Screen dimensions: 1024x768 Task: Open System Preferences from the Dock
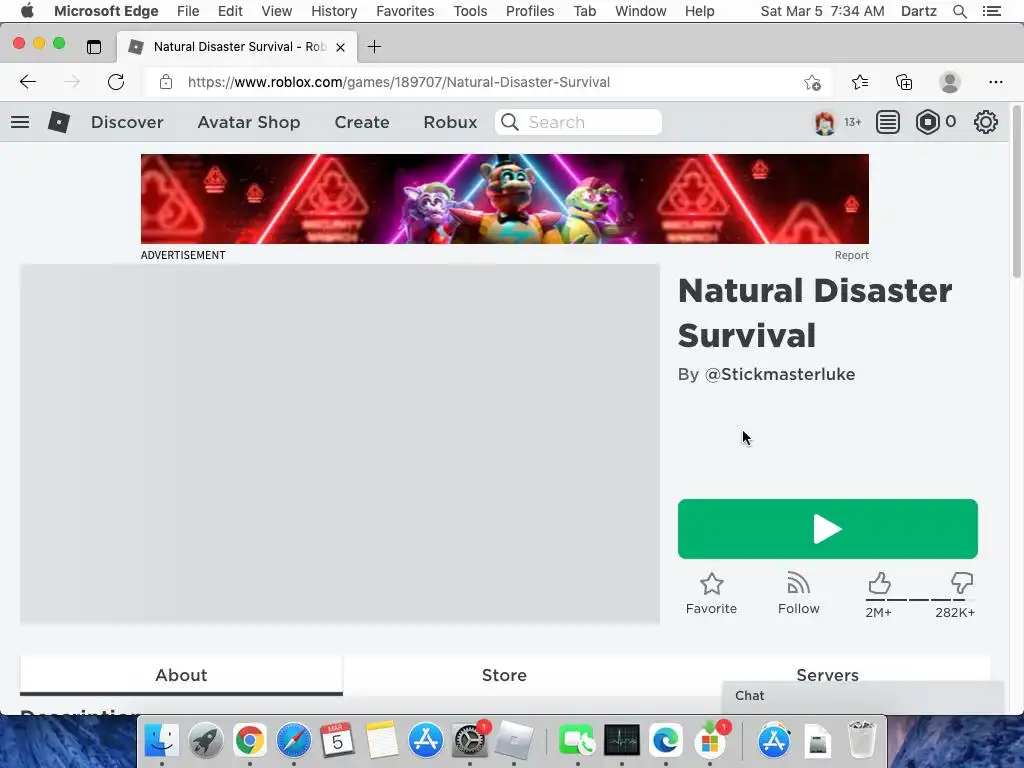(x=470, y=740)
